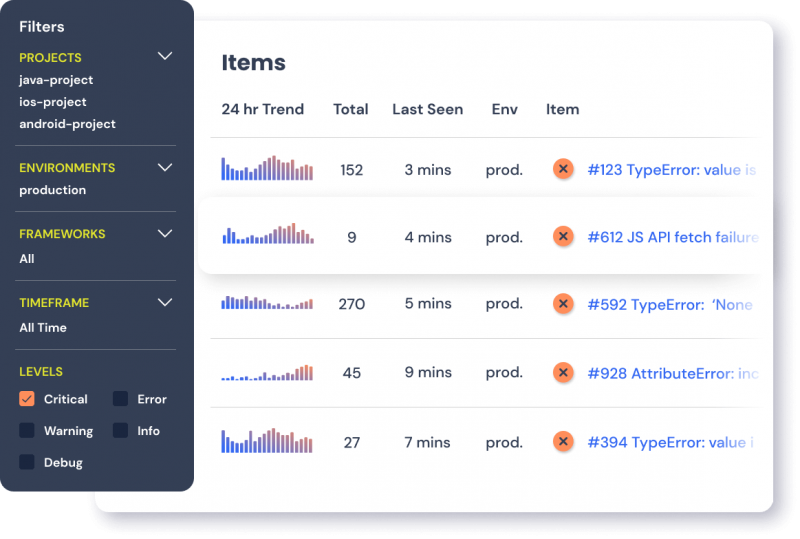
Task: Click the orange error icon for item #123
Action: [563, 169]
